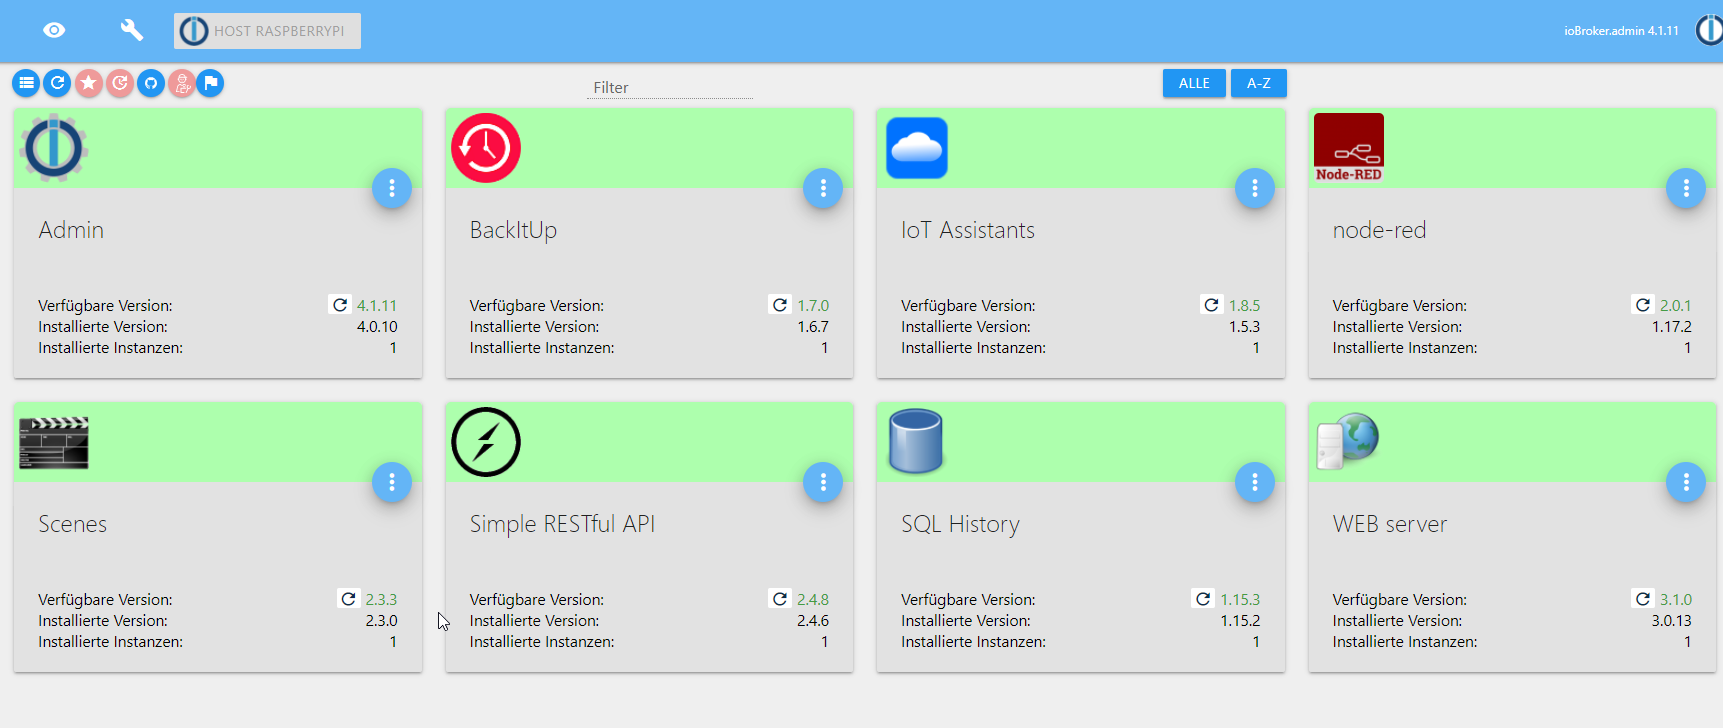
Task: Click available version 2.0.1 on node-red
Action: point(1676,305)
